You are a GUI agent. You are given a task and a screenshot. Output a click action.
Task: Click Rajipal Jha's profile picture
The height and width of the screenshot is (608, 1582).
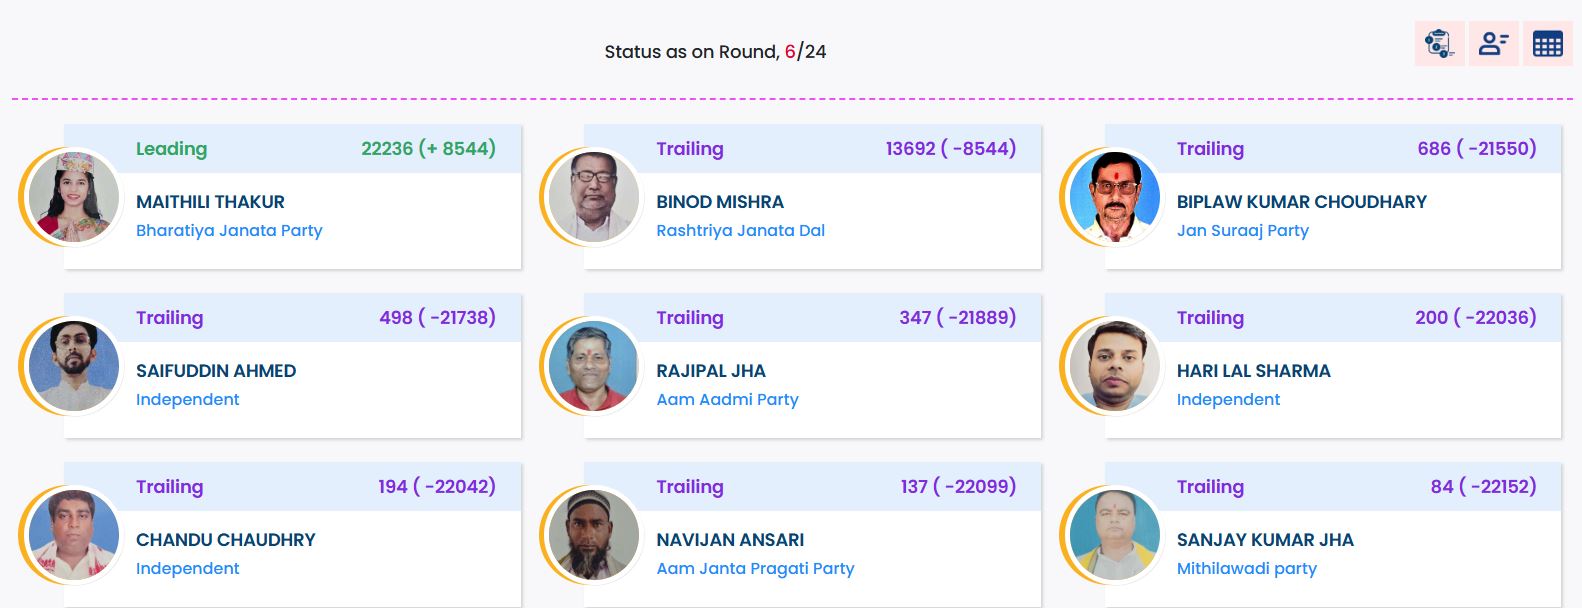tap(594, 366)
